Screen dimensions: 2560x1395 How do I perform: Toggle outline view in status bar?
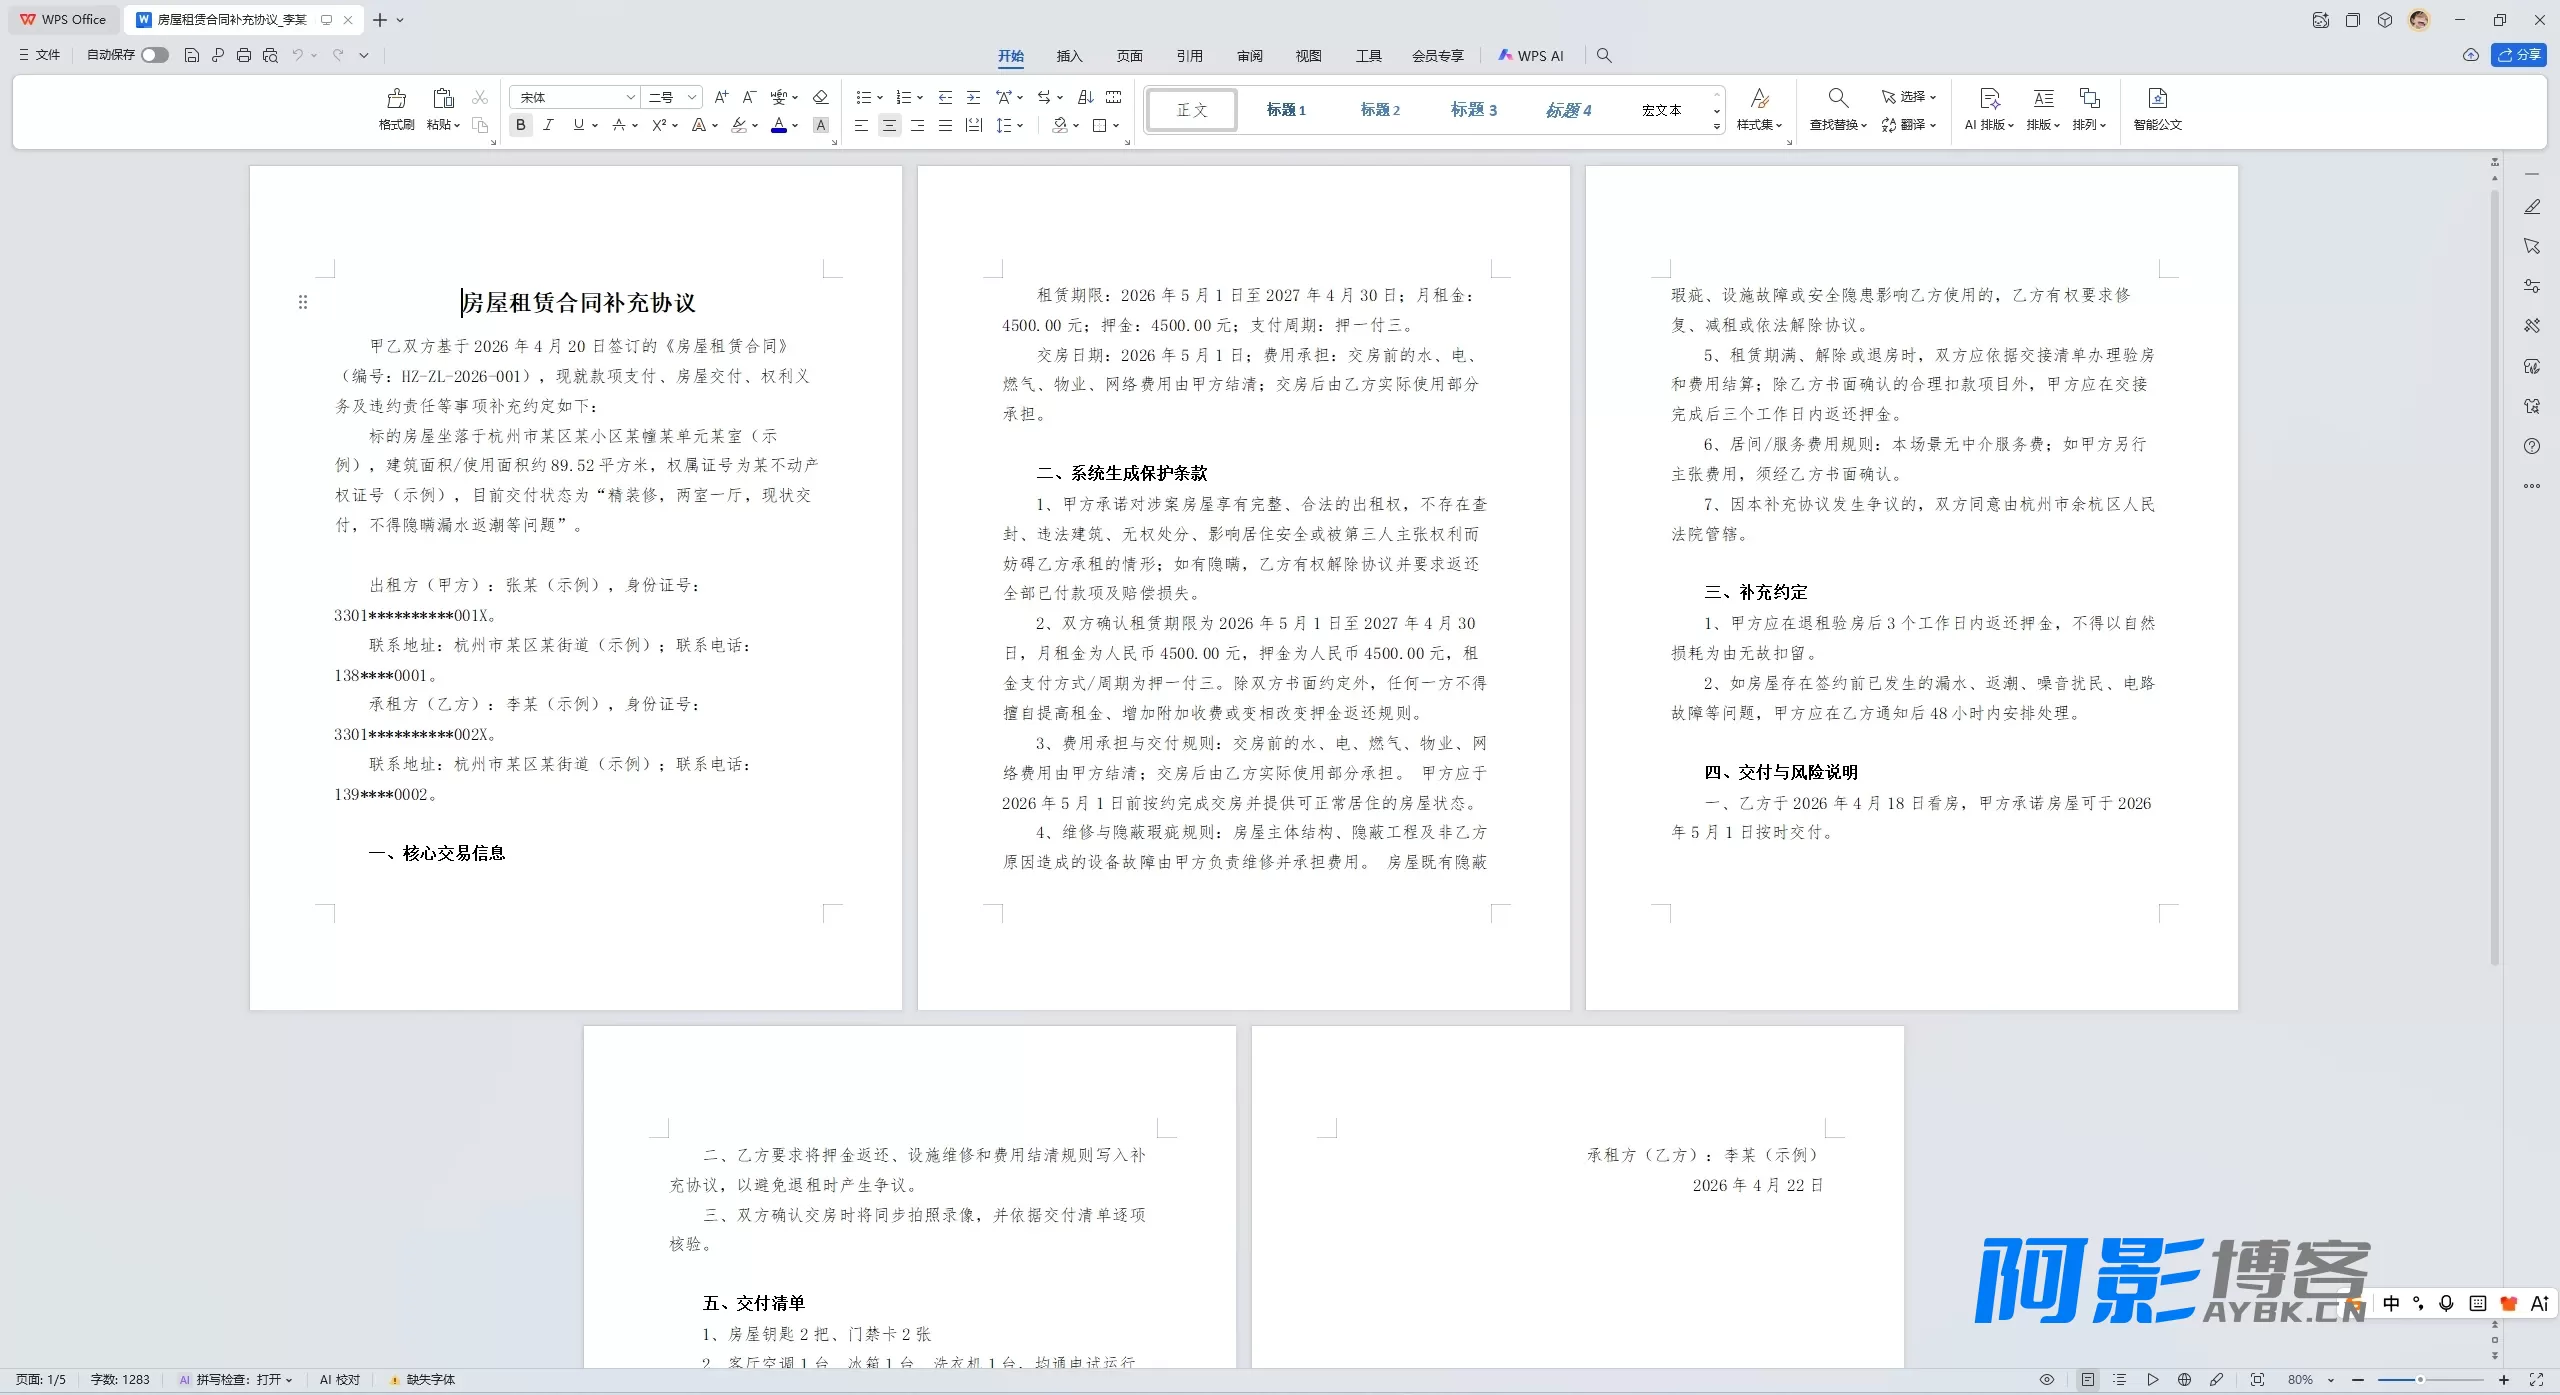point(2119,1380)
